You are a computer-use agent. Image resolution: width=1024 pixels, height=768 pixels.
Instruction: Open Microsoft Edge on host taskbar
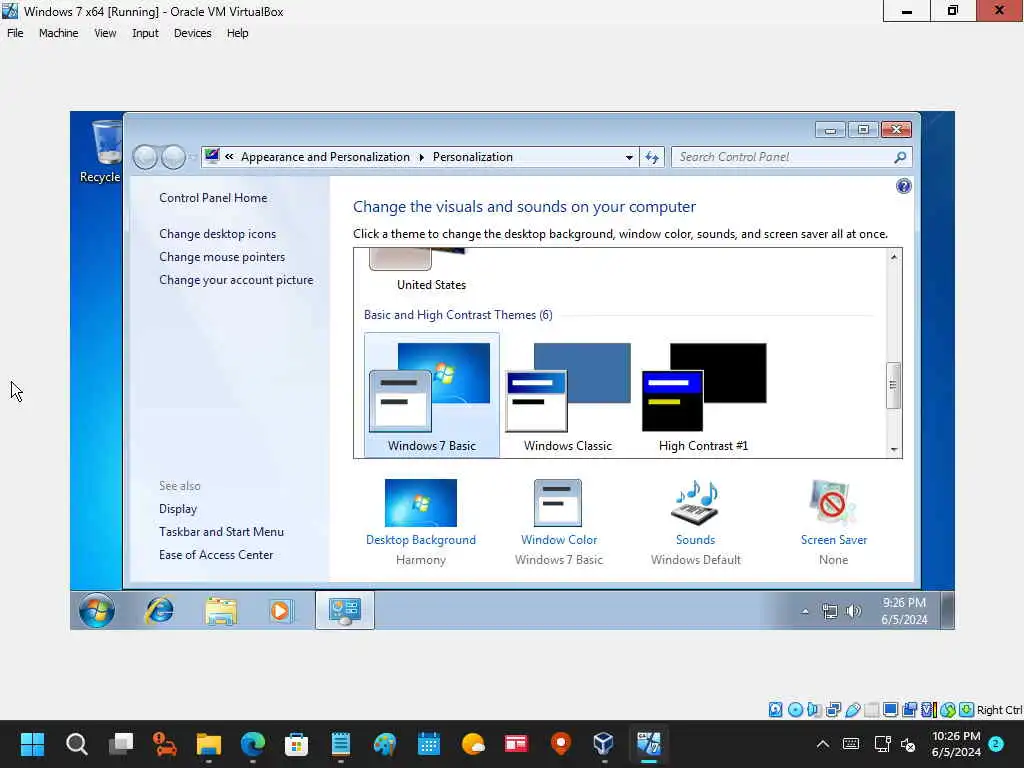click(x=253, y=744)
